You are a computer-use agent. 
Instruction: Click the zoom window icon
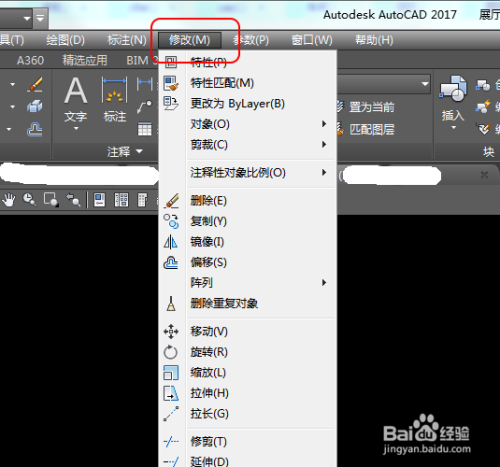pyautogui.click(x=51, y=200)
